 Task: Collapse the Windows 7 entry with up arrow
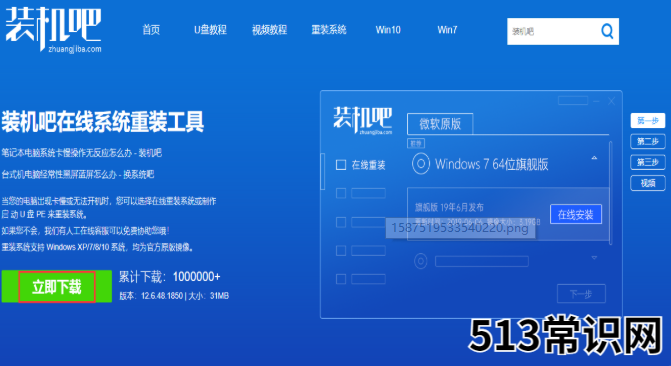tap(594, 158)
